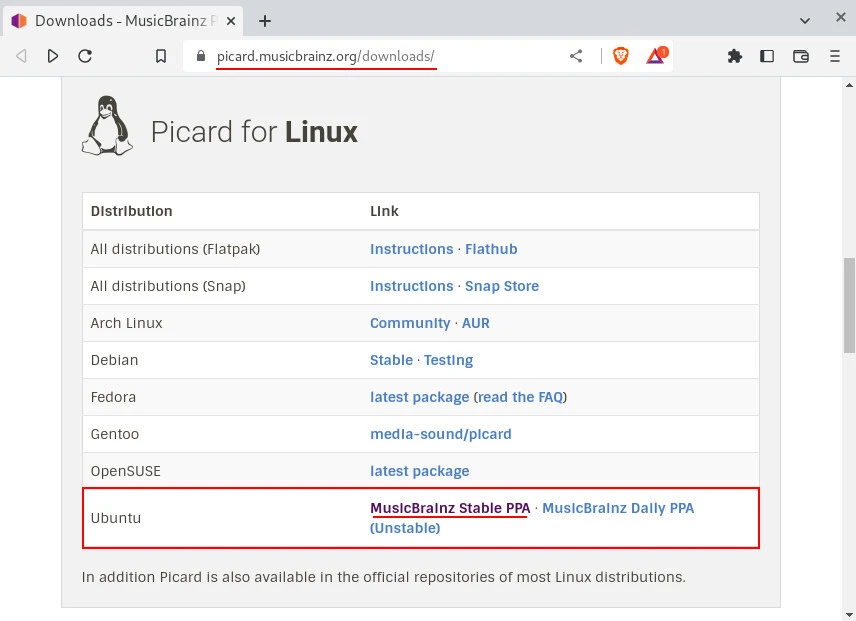Reload the current page
This screenshot has height=621, width=856.
(x=85, y=57)
